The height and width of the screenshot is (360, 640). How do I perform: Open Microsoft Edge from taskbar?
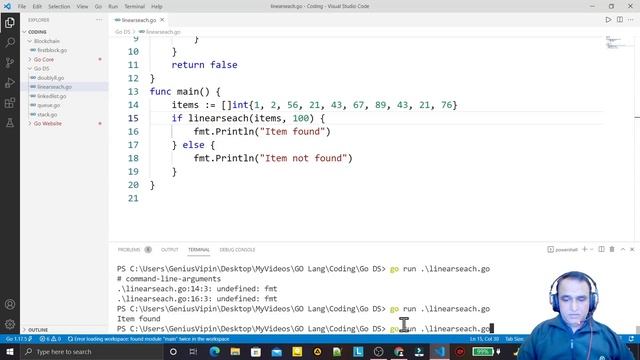(214, 351)
